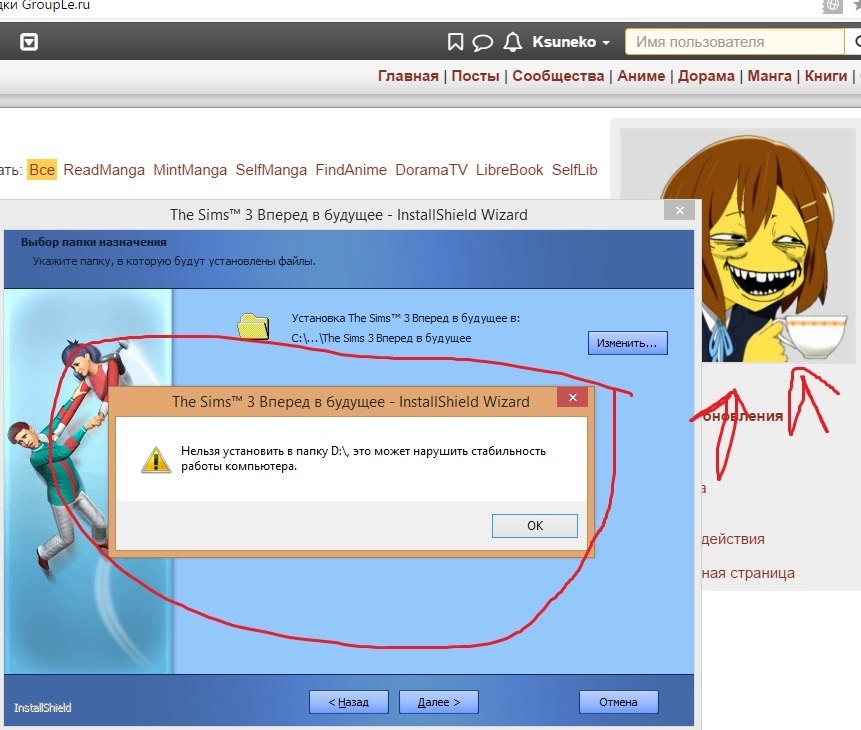Open the messages speech bubble icon
Screen dimensions: 861x730
coord(483,42)
